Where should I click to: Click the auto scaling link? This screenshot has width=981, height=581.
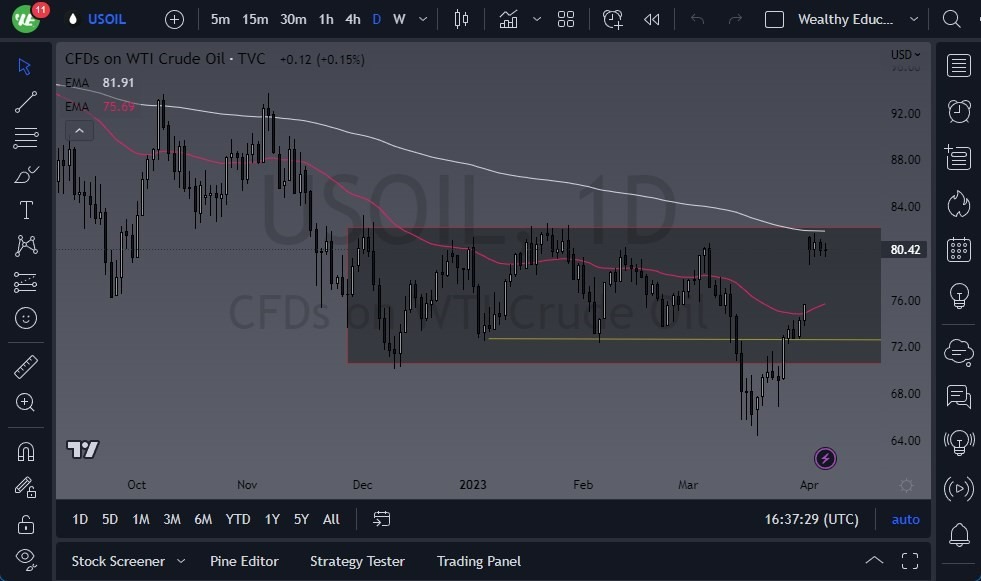coord(905,519)
